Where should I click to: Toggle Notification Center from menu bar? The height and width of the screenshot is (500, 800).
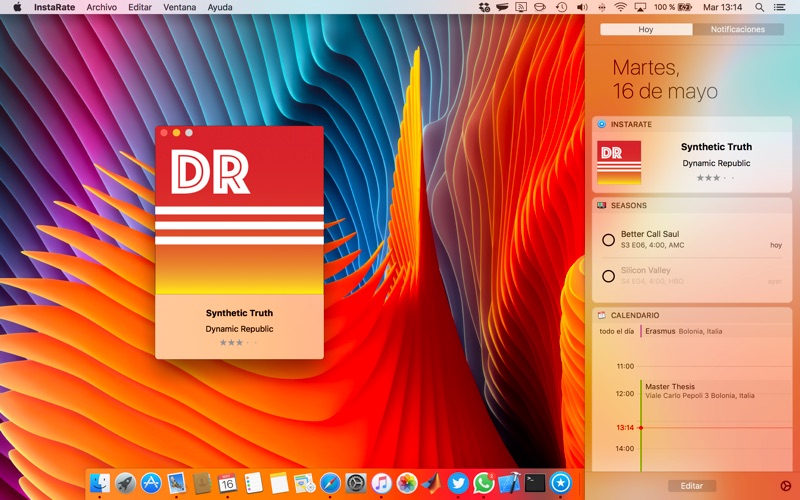click(x=779, y=7)
